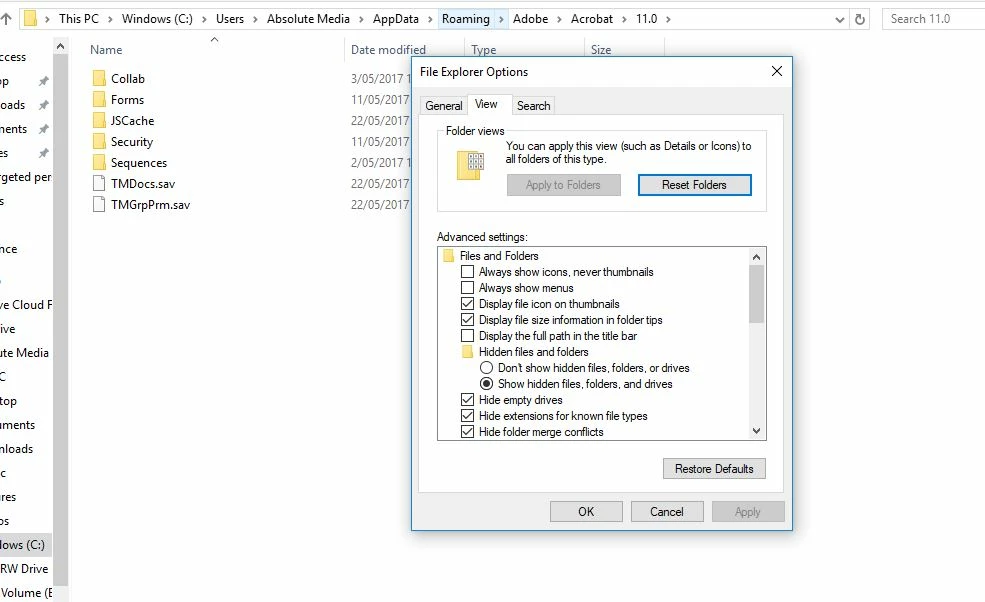Uncheck 'Hide extensions for known file types'
The width and height of the screenshot is (985, 602).
[x=467, y=416]
